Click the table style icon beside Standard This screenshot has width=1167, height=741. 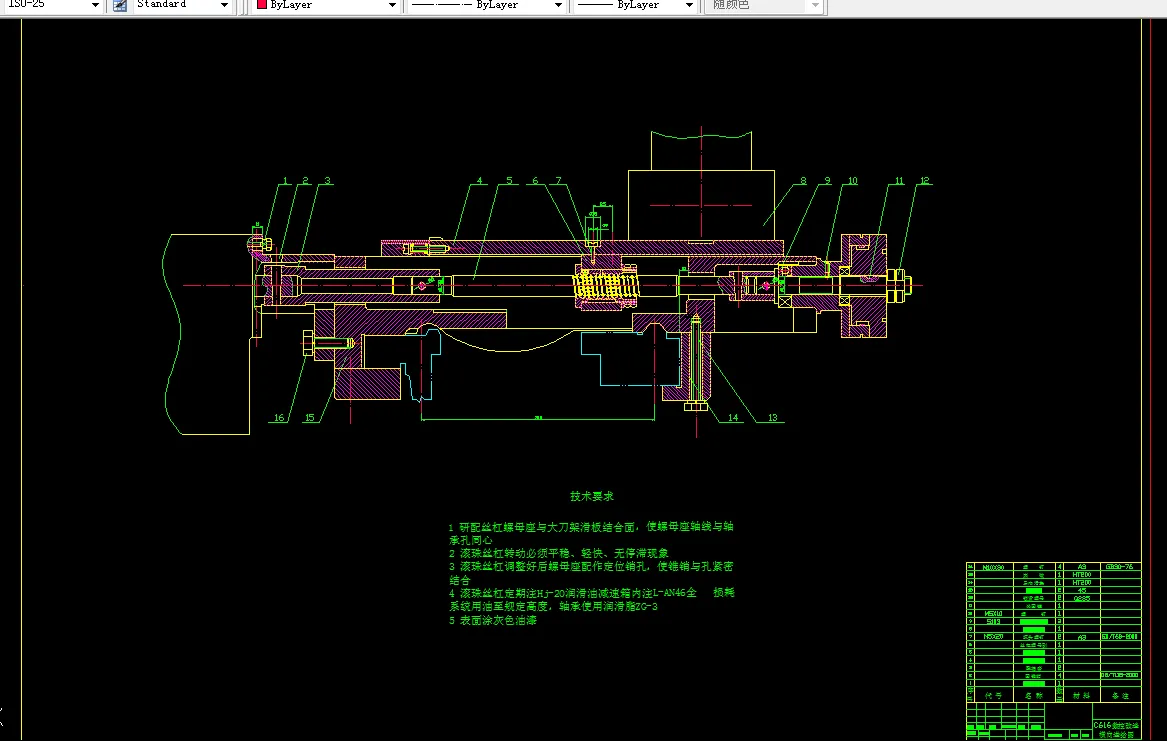pyautogui.click(x=120, y=5)
